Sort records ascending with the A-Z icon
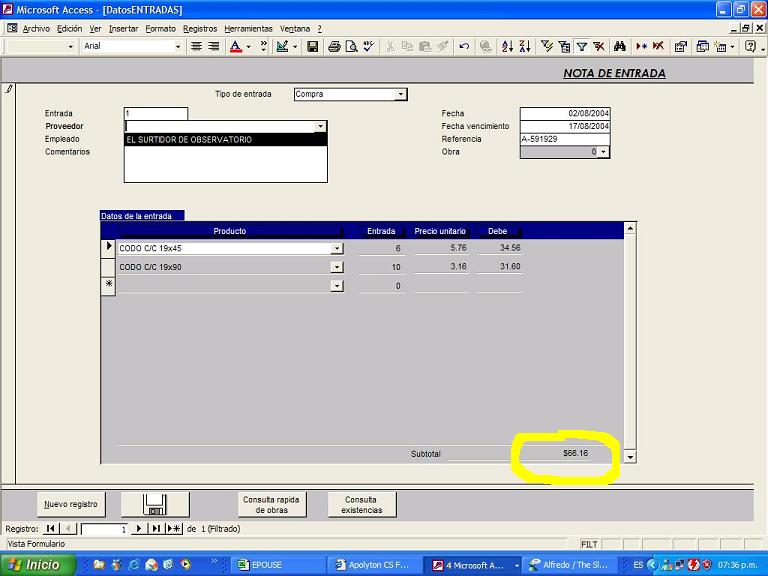768x576 pixels. pos(506,46)
